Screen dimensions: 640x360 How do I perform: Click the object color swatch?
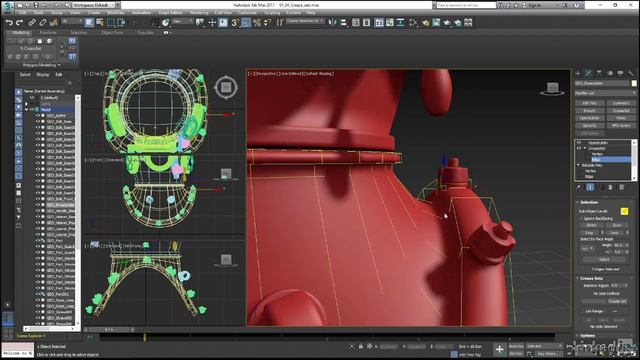(x=634, y=83)
